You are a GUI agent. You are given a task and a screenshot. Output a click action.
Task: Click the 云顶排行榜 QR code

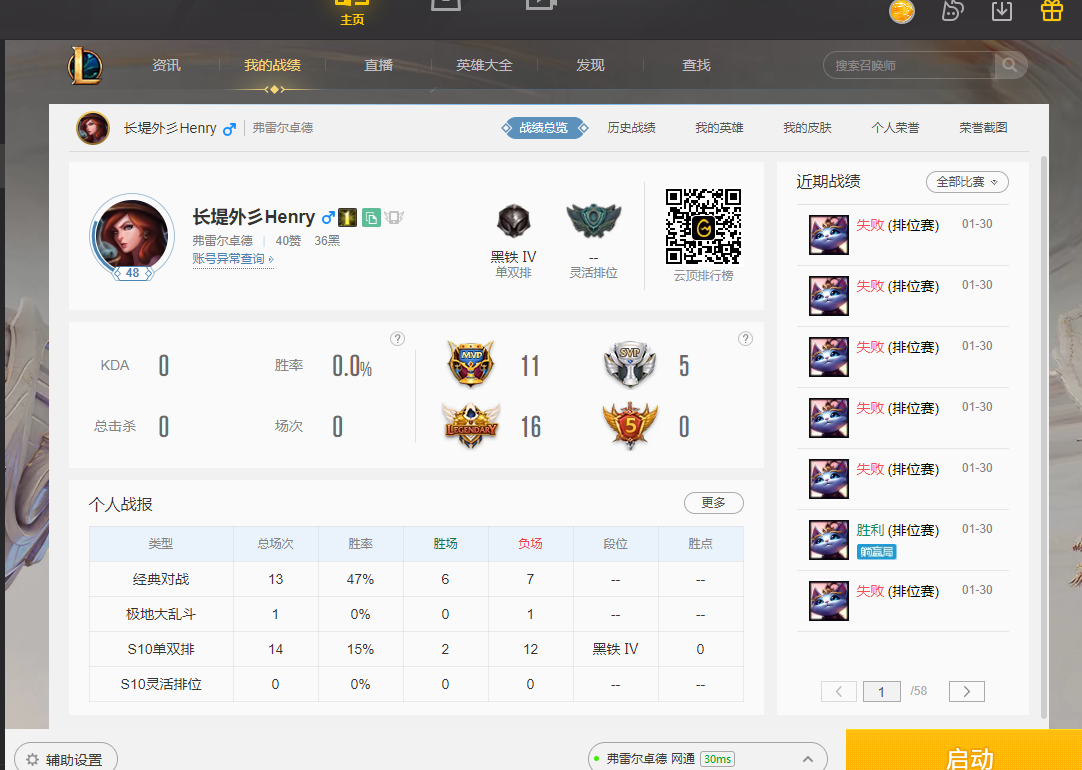703,226
